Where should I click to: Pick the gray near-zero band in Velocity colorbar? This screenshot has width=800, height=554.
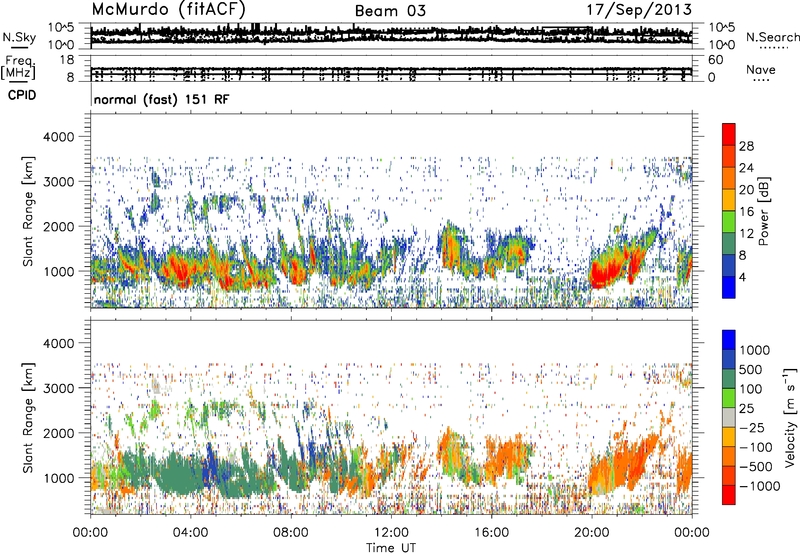729,417
